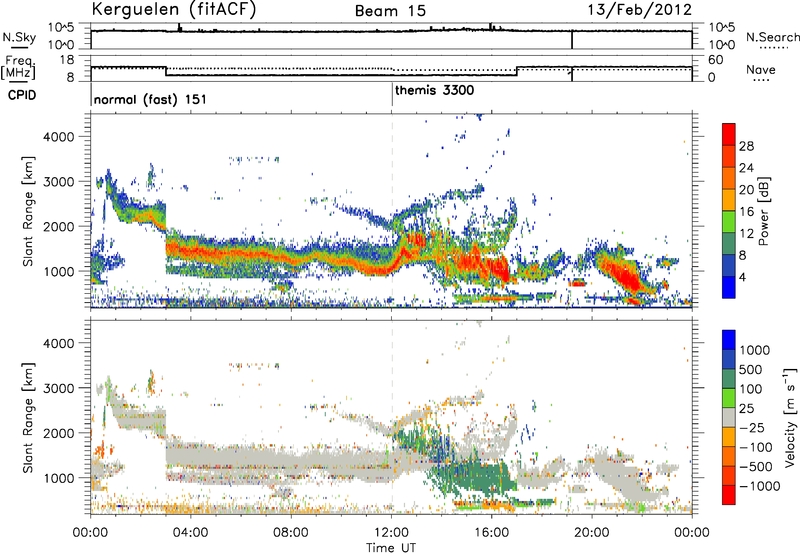
Task: Click the 'Velocity [m s⁻¹]' colorbar label
Action: pos(790,417)
